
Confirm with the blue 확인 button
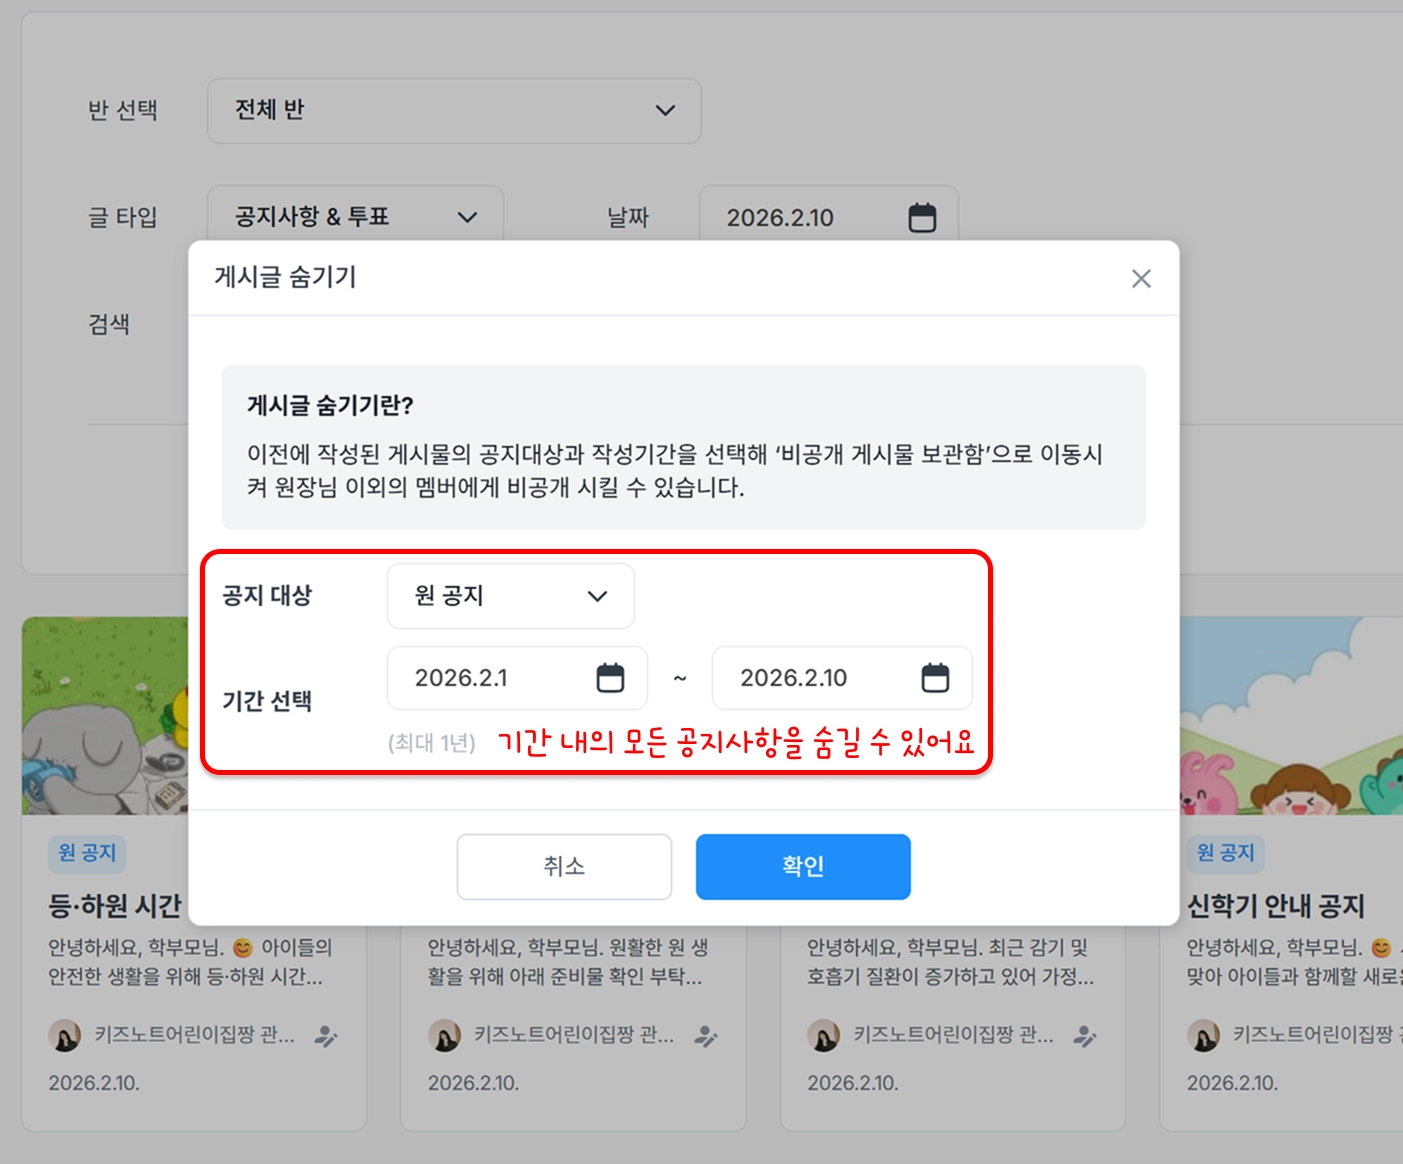(803, 866)
